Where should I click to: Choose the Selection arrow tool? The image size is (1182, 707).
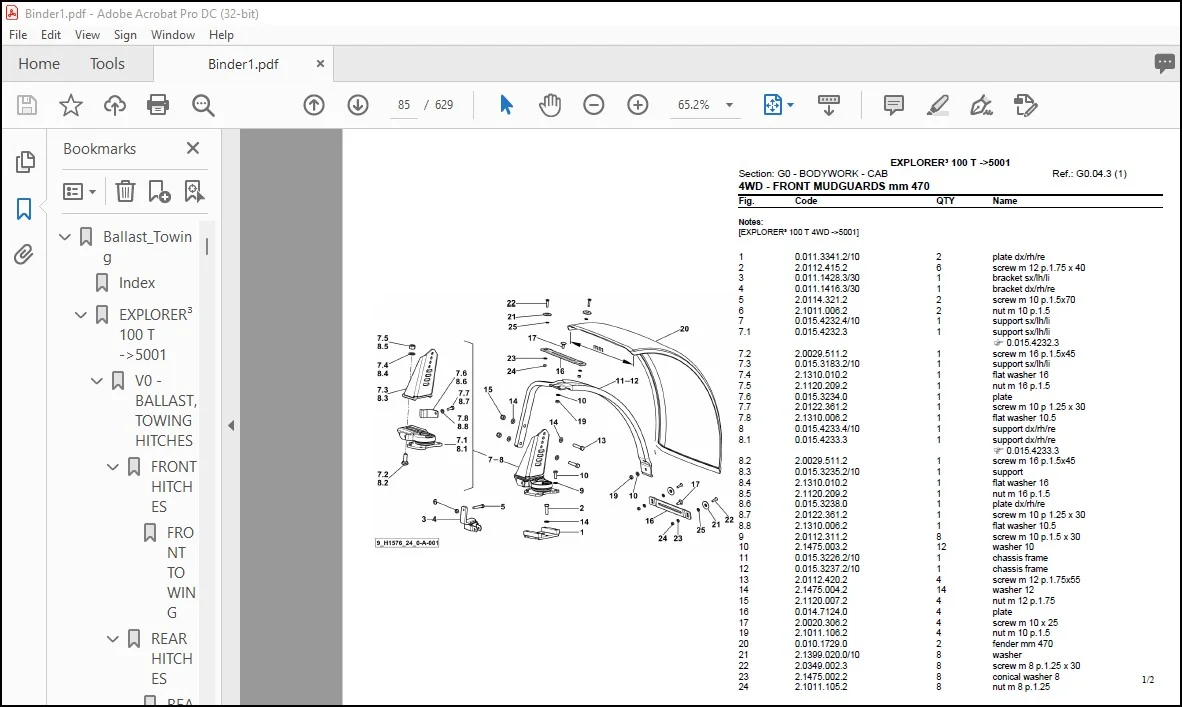click(x=506, y=105)
